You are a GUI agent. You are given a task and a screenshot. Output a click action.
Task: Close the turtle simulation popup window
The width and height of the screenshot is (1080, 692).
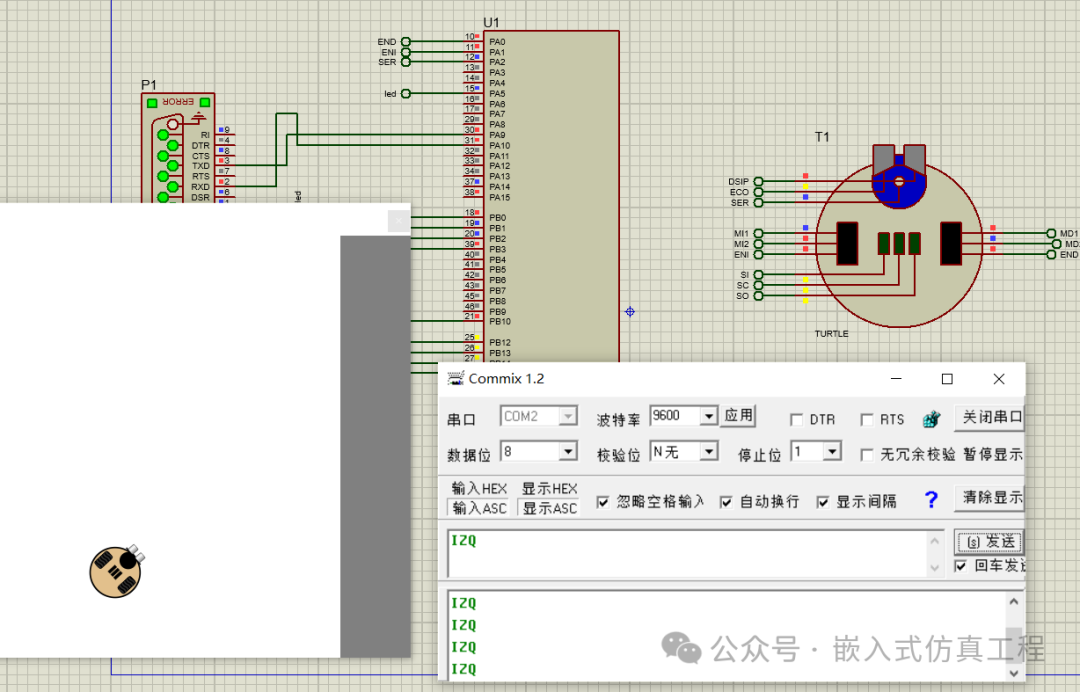[x=399, y=220]
